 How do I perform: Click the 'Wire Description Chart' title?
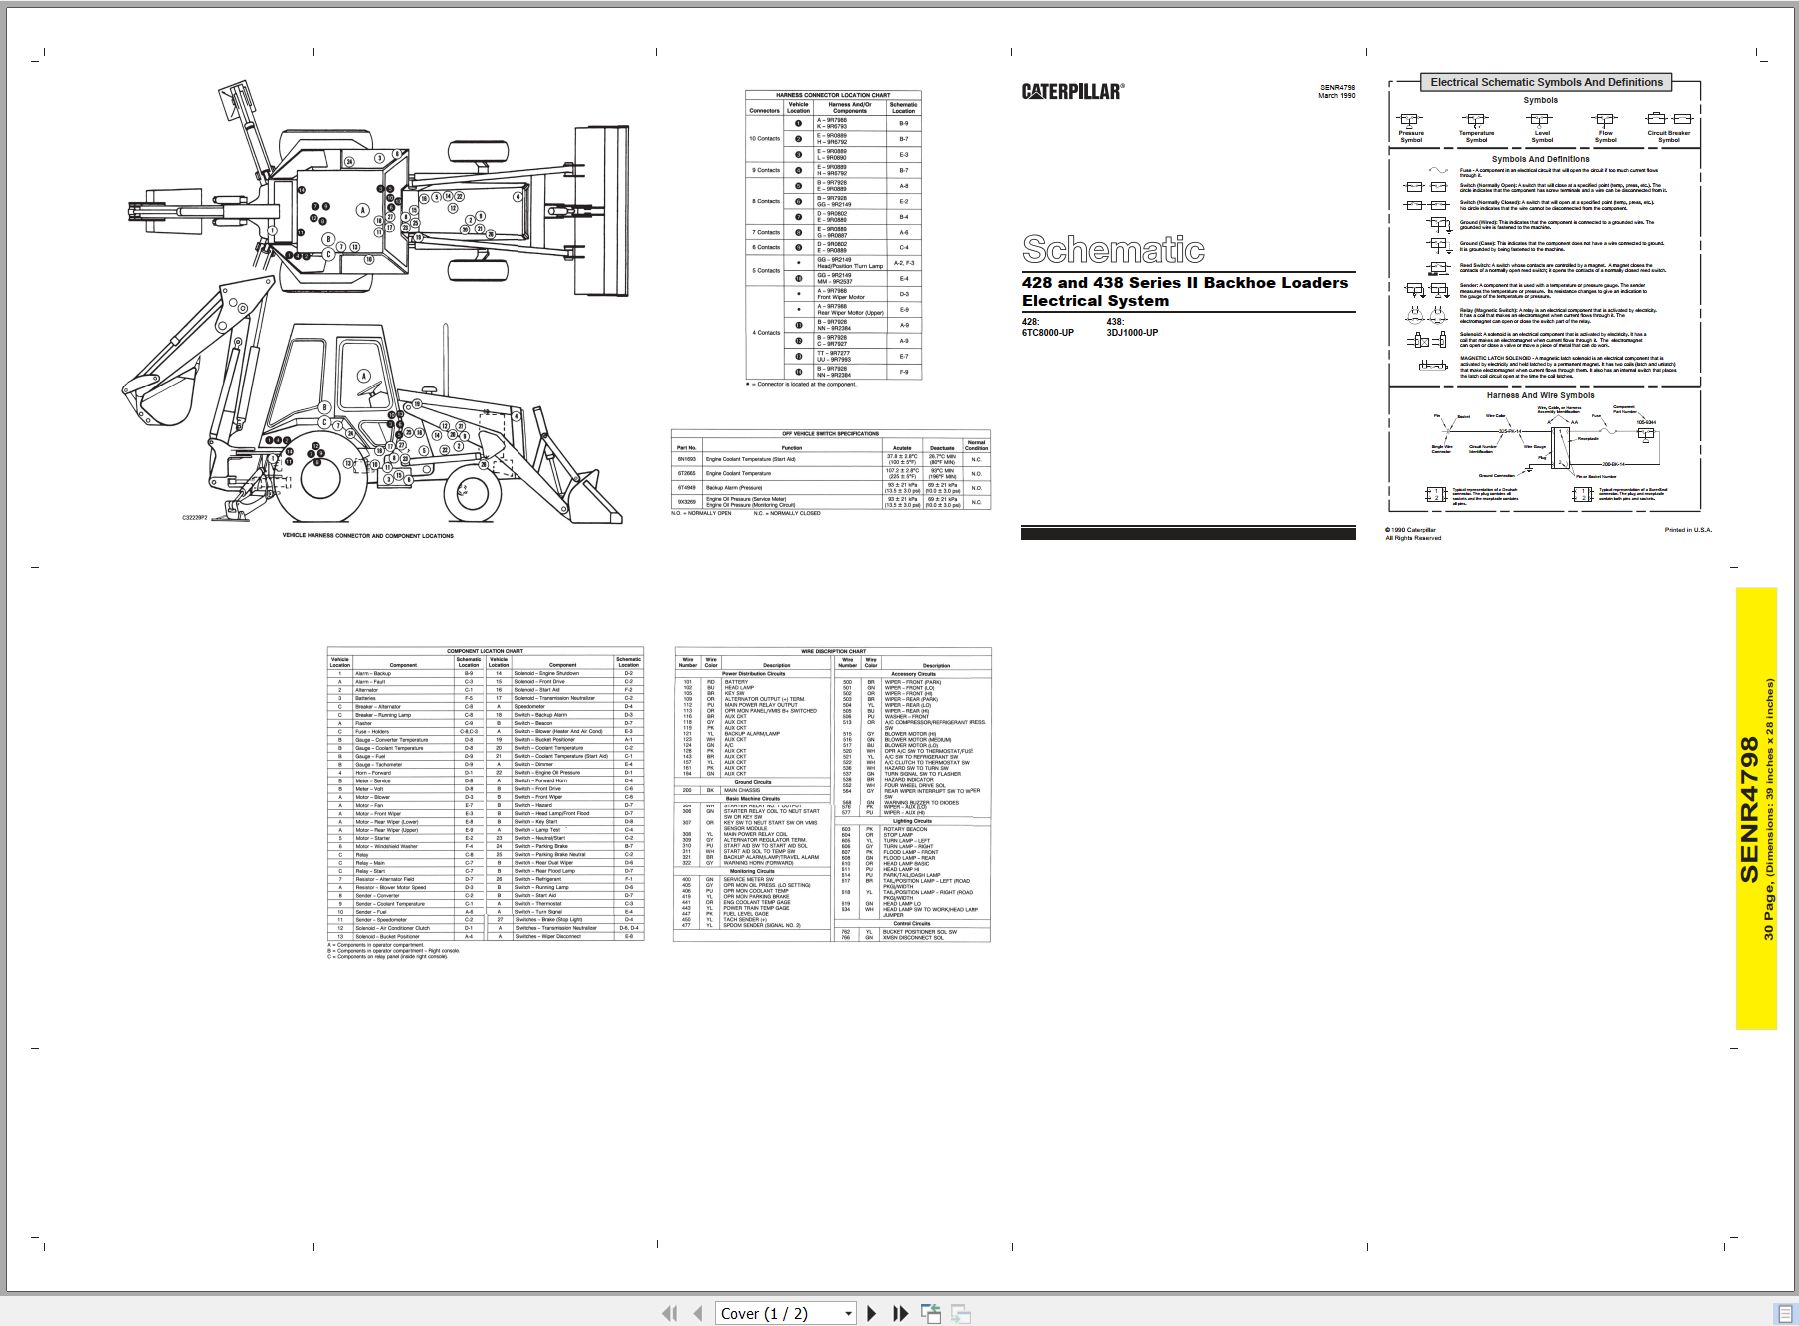click(x=833, y=651)
